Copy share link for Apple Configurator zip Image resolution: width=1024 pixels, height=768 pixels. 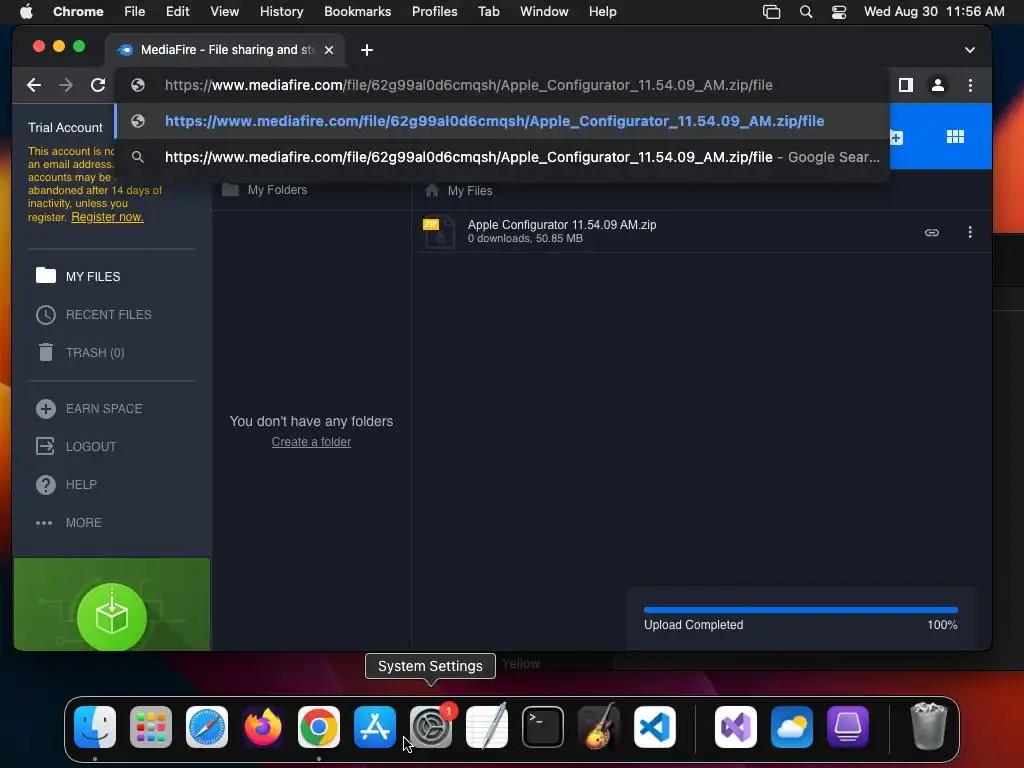[931, 232]
